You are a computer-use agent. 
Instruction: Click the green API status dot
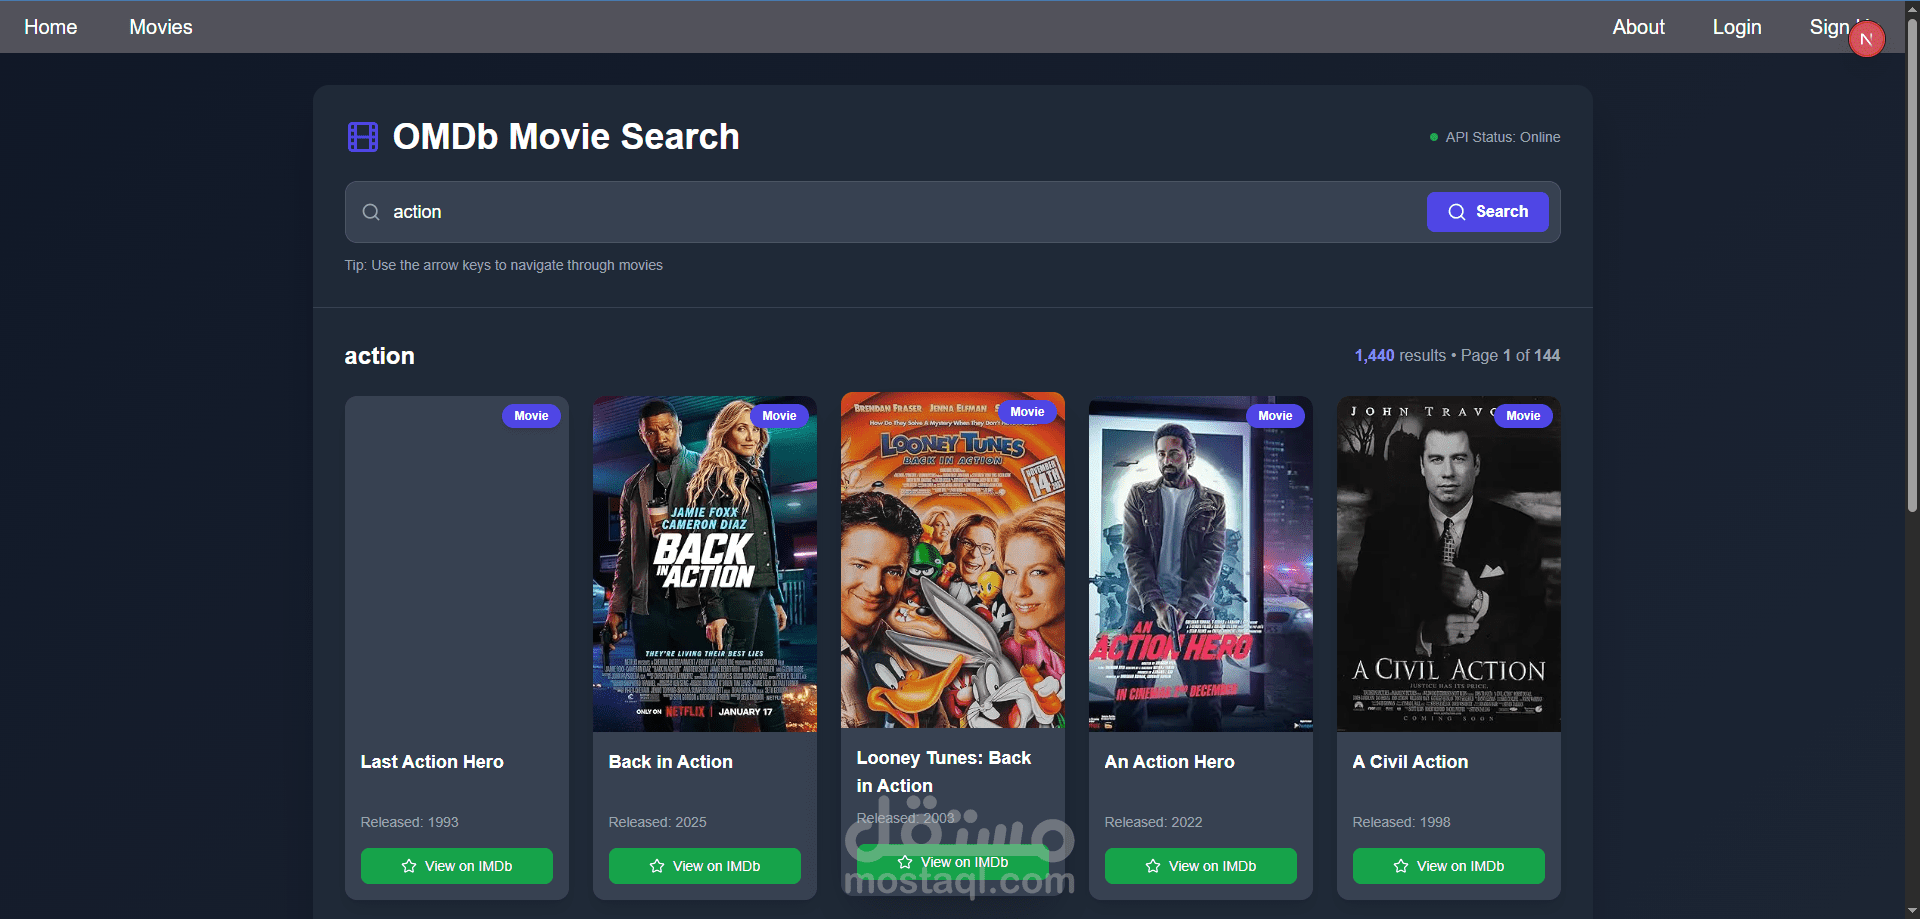[1434, 137]
